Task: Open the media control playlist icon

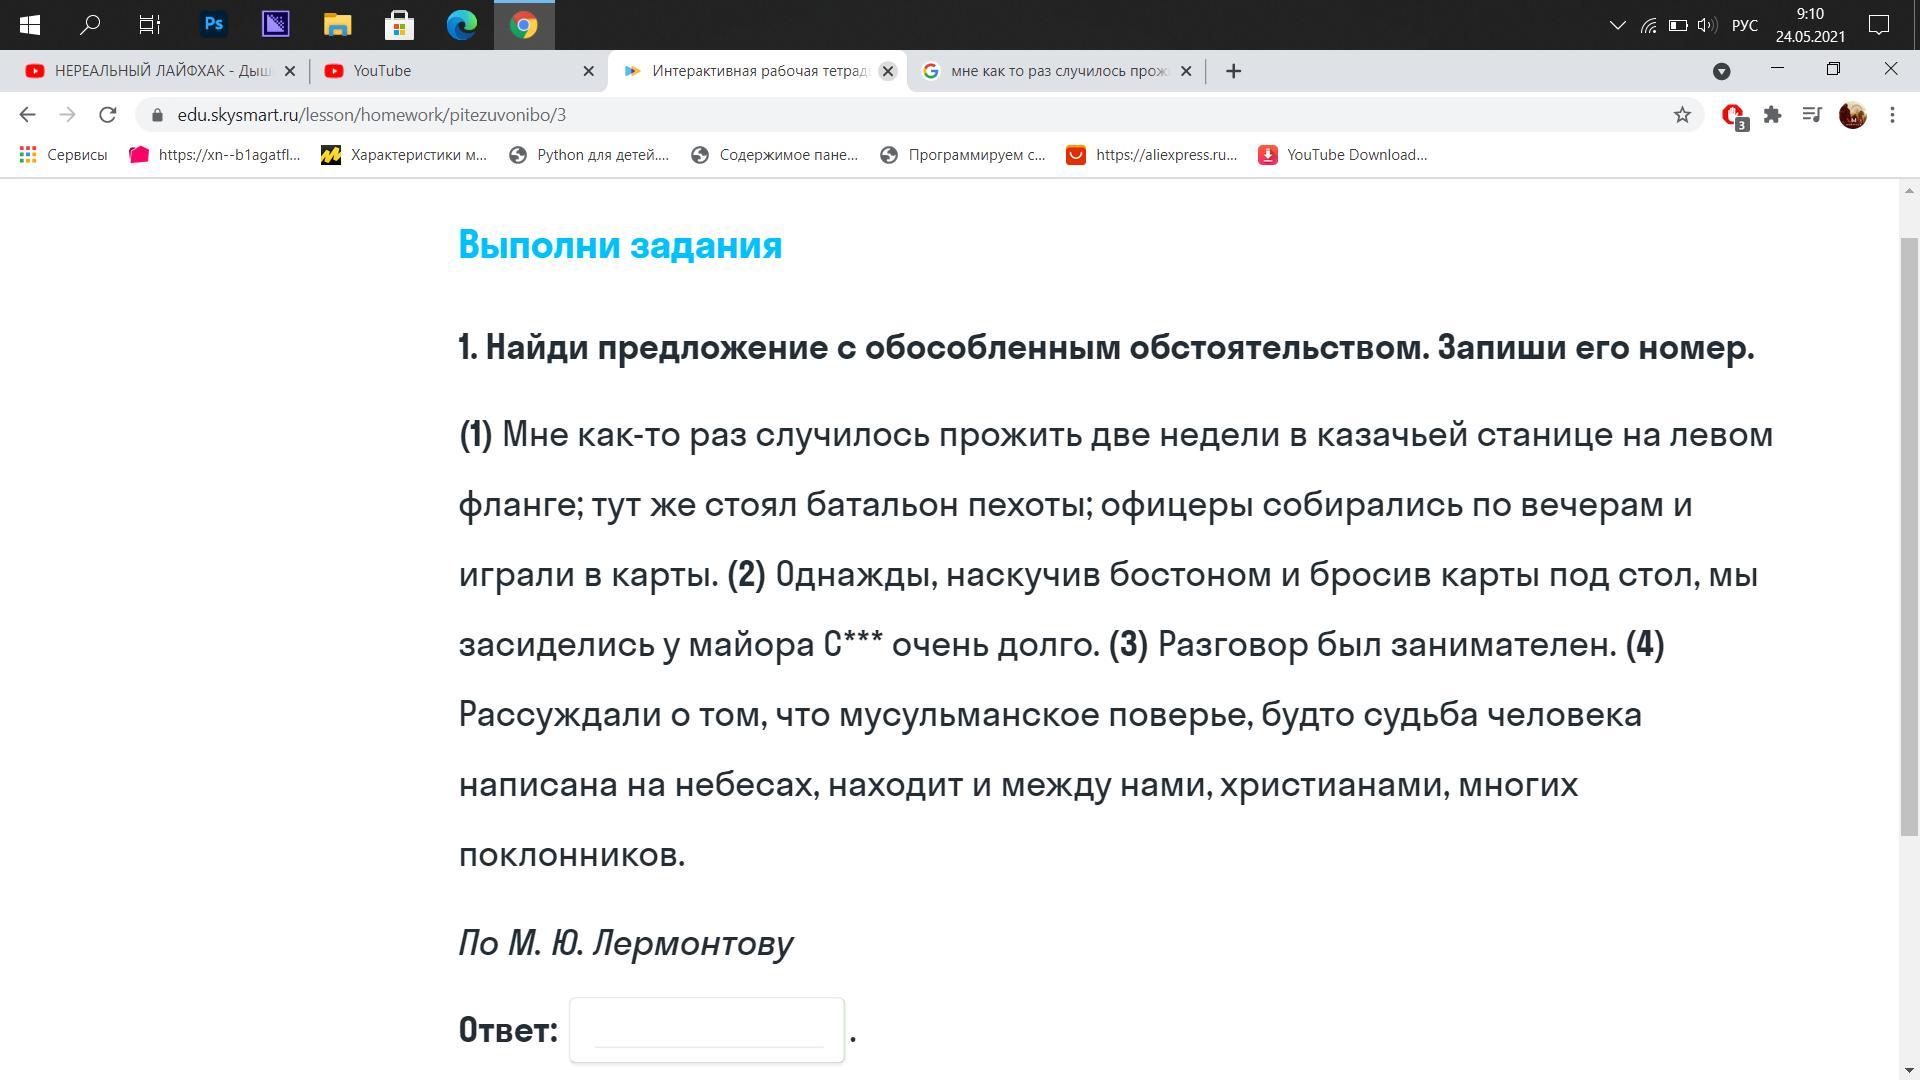Action: [x=1811, y=115]
